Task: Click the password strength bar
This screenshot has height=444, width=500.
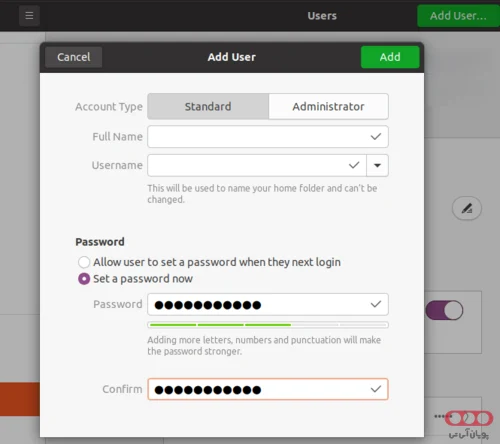Action: pyautogui.click(x=268, y=325)
